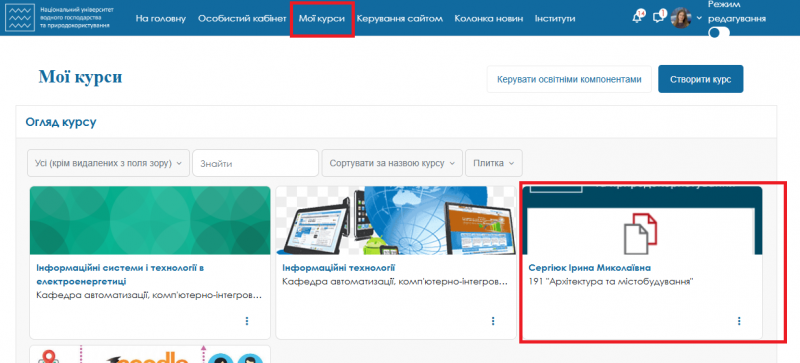
Task: Open the messages chat bubble icon
Action: 659,18
